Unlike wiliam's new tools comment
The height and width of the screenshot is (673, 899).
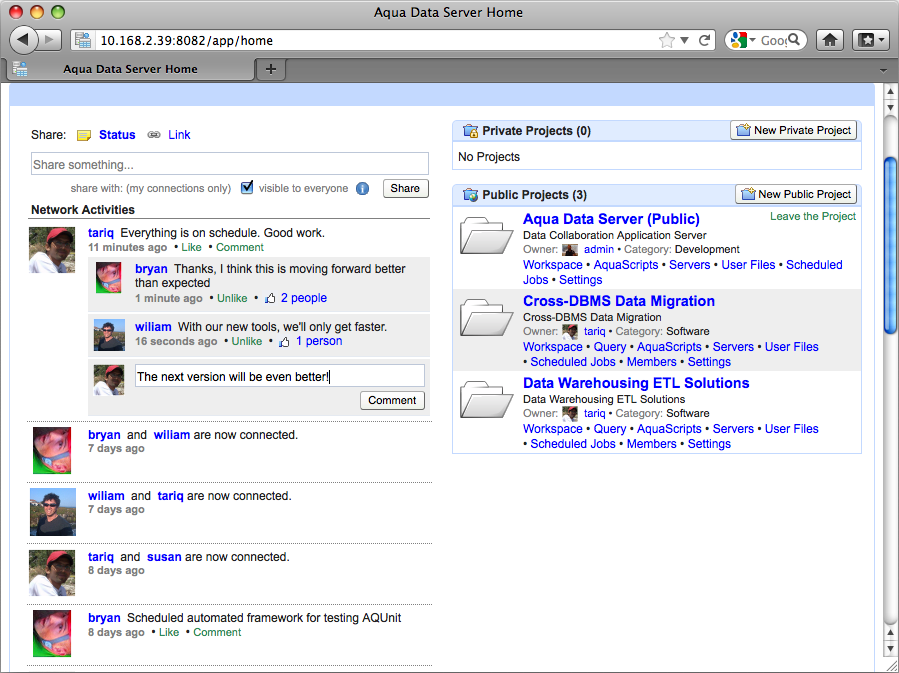point(247,341)
